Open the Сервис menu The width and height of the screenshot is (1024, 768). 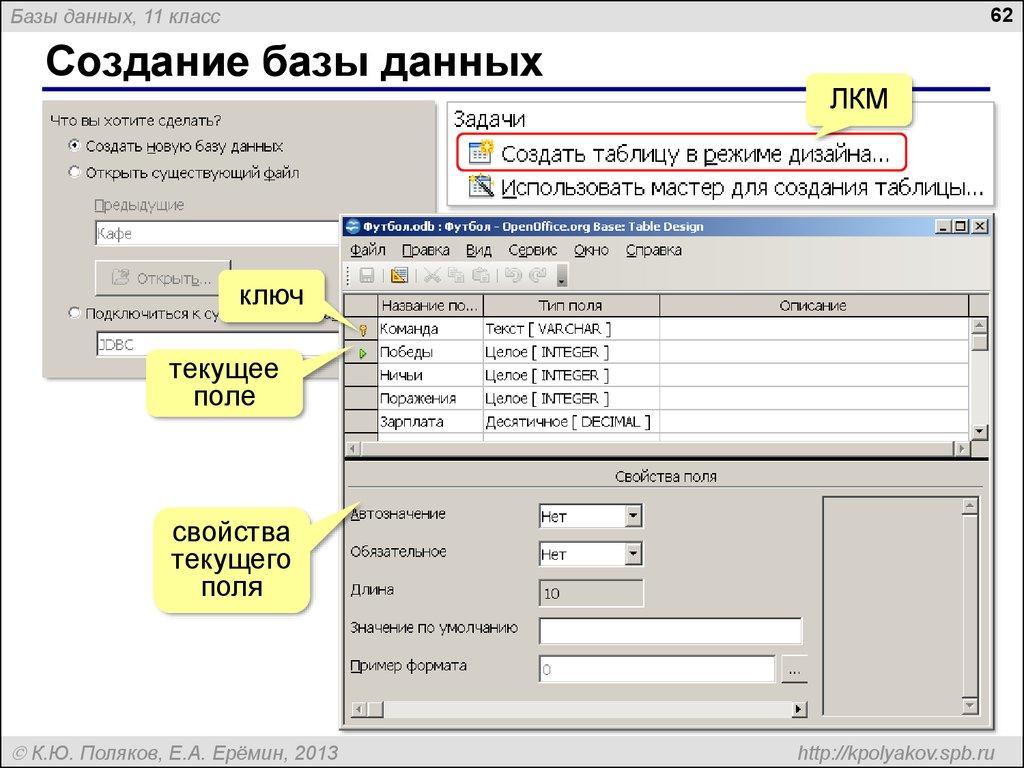tap(536, 250)
